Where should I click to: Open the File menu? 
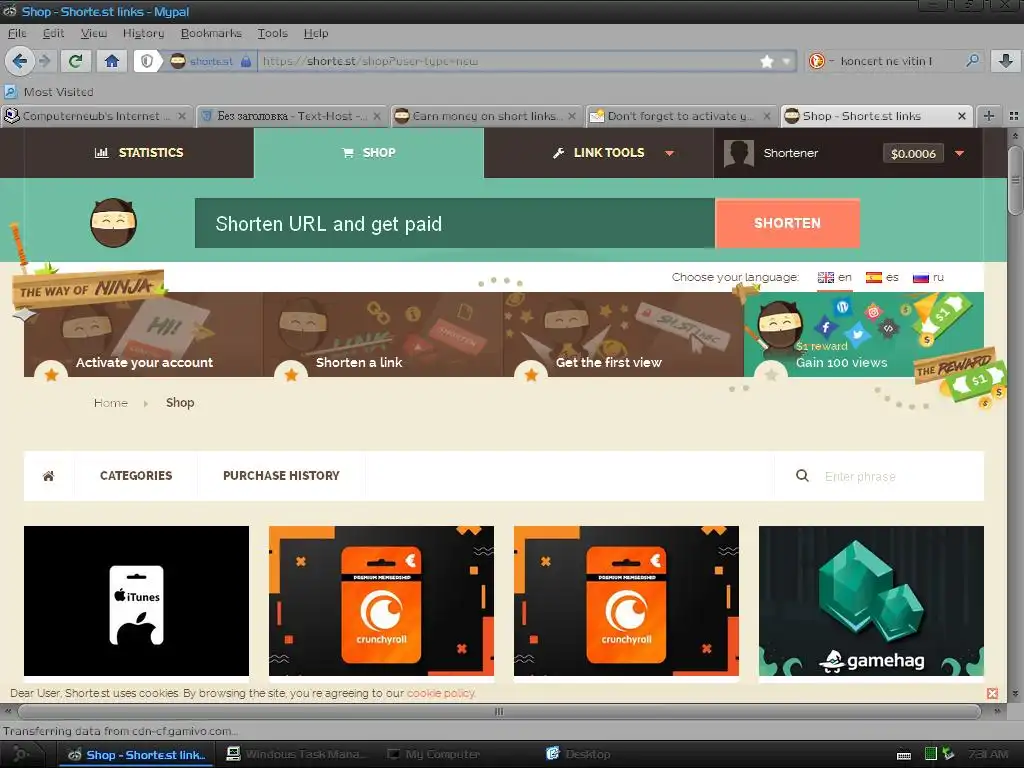[17, 33]
